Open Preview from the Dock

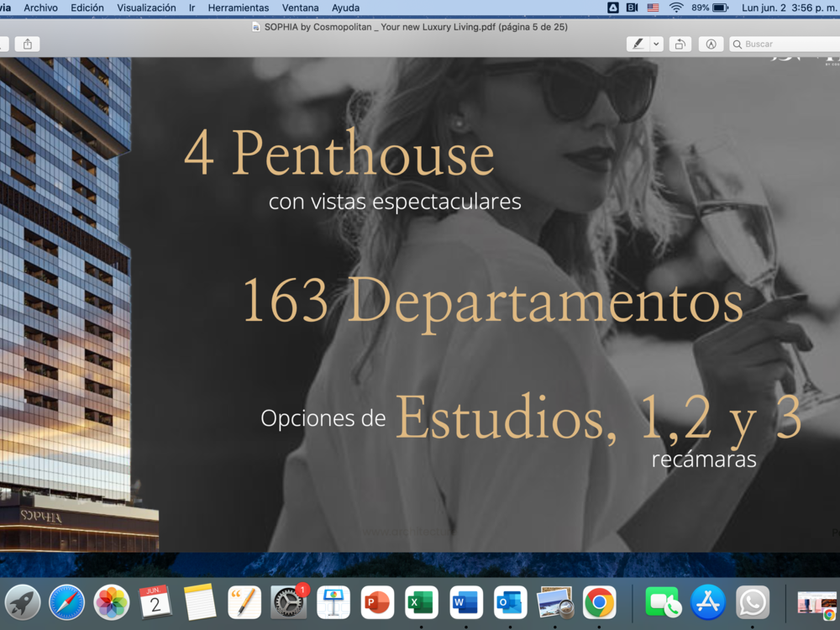pos(555,602)
